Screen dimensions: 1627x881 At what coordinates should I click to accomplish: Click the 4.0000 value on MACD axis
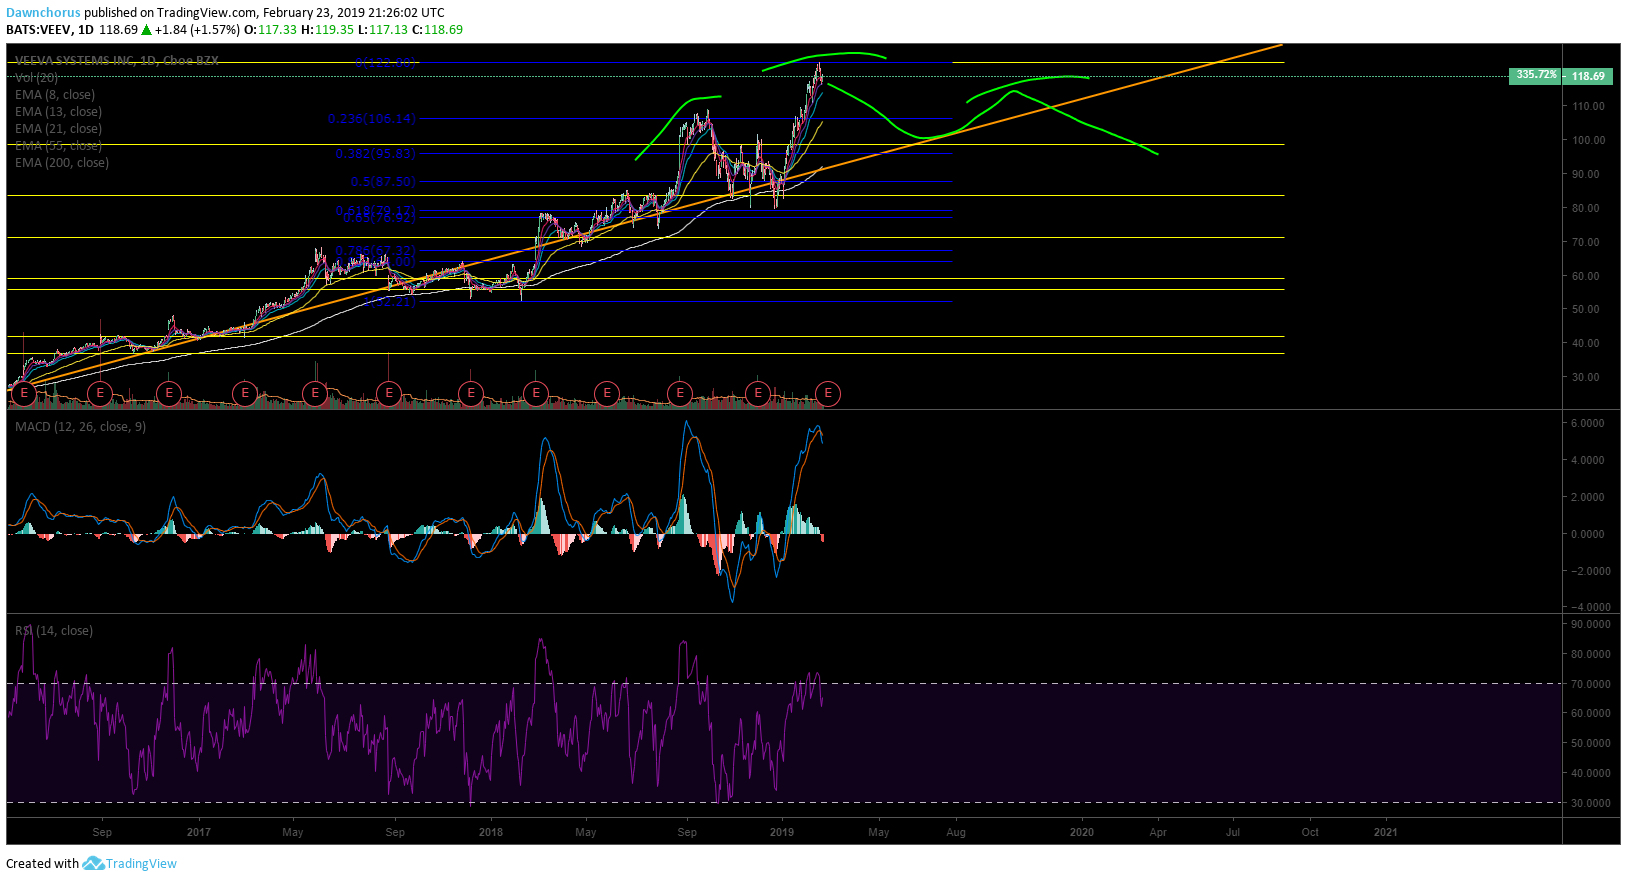[1588, 461]
